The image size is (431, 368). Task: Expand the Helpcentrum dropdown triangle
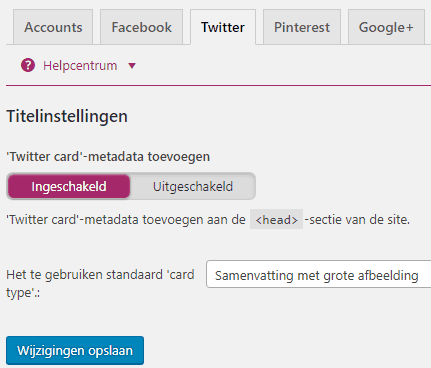[132, 66]
